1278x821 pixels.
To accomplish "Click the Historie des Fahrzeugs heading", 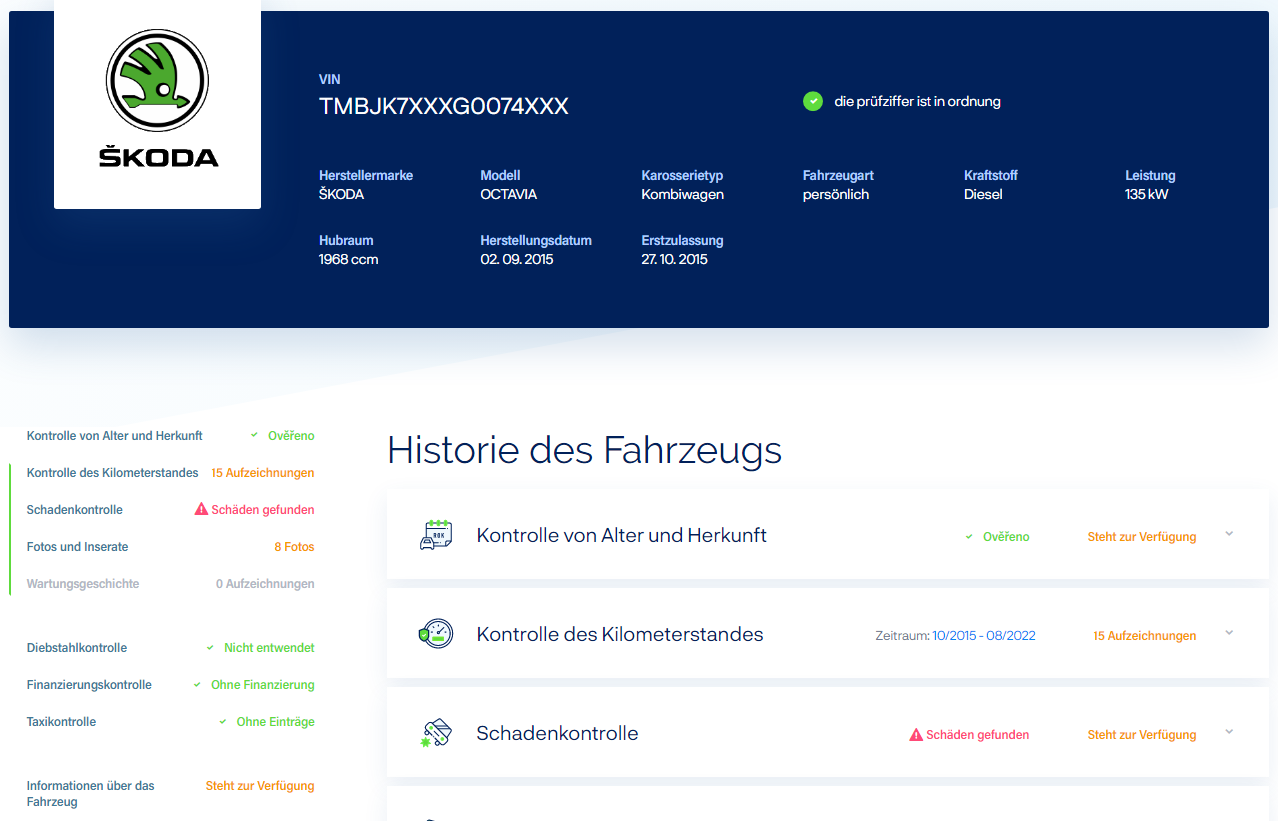I will [x=585, y=451].
